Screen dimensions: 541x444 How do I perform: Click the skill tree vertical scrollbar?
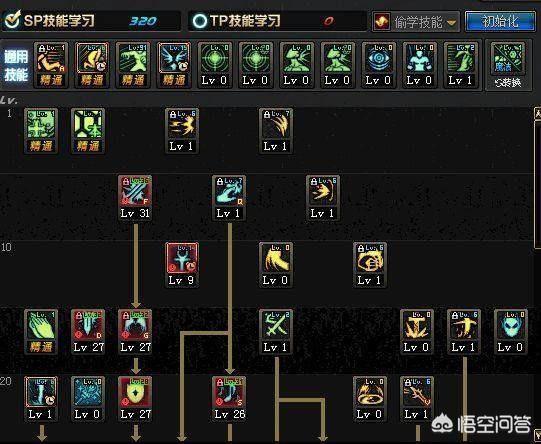[x=538, y=183]
